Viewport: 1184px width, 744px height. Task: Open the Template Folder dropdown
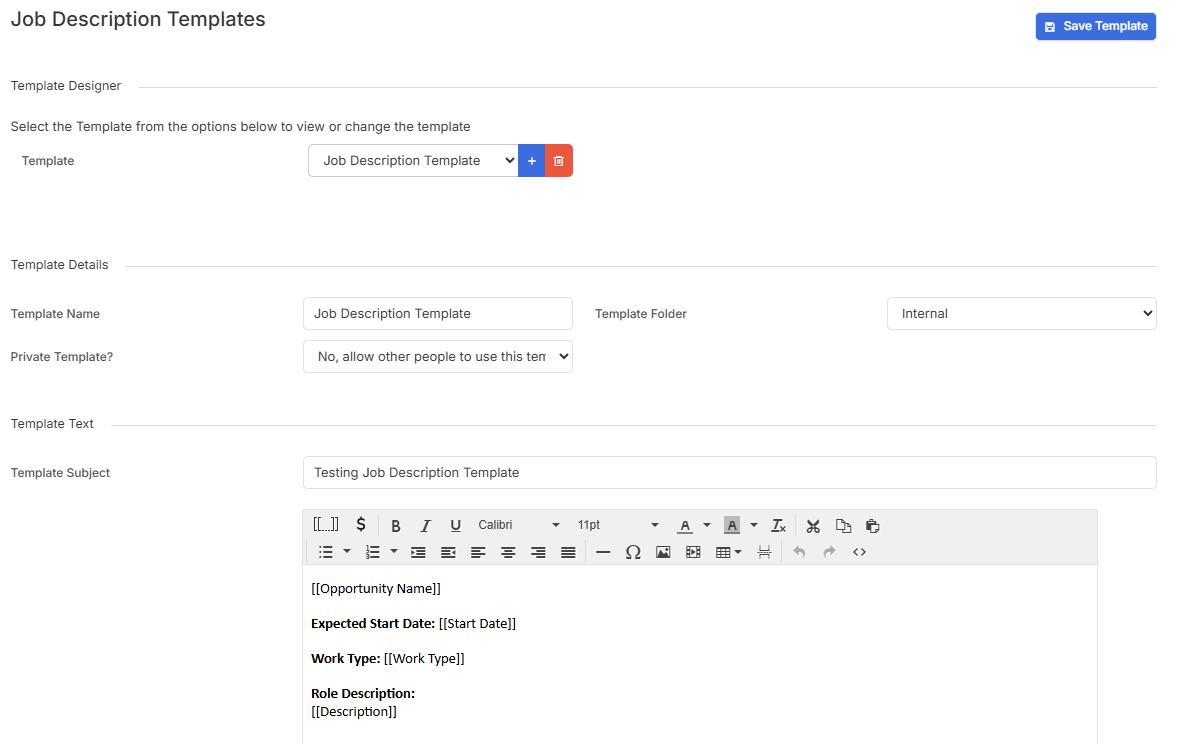pos(1022,313)
